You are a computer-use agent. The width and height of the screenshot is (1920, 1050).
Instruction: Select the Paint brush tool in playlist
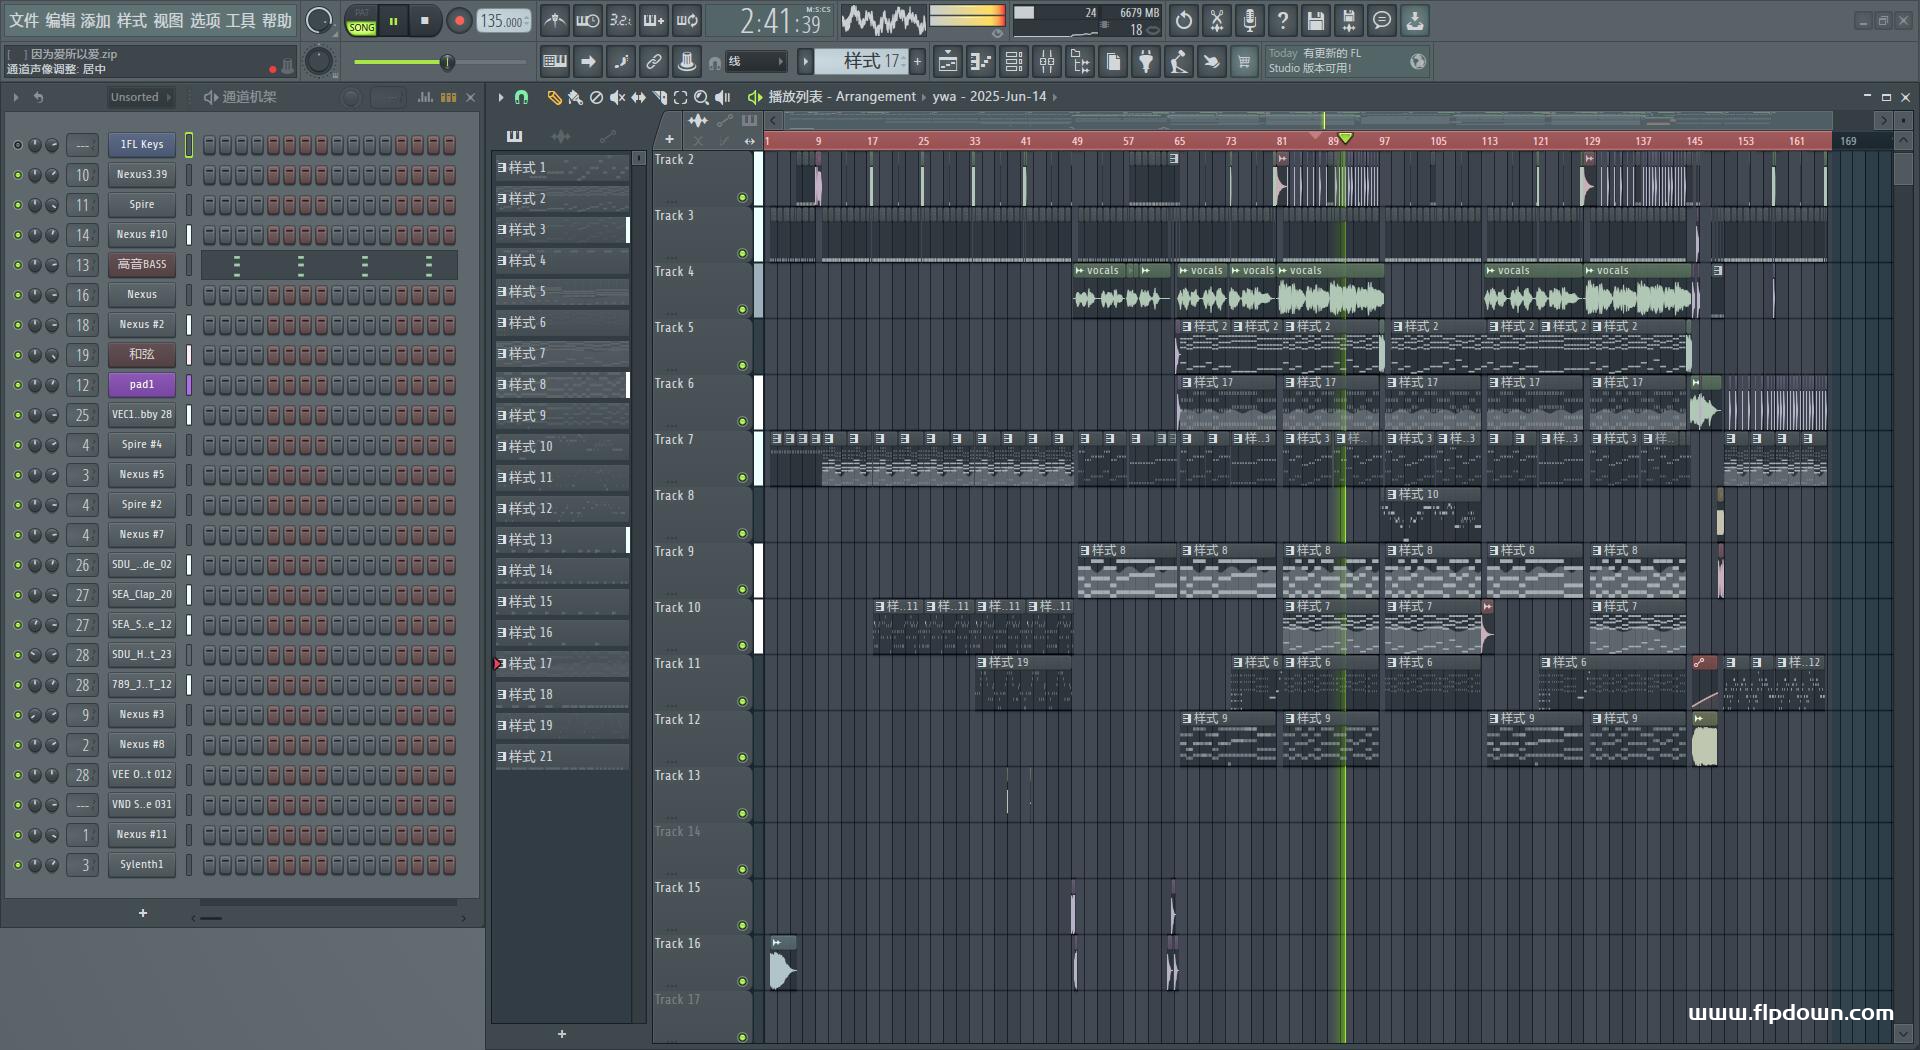[575, 97]
